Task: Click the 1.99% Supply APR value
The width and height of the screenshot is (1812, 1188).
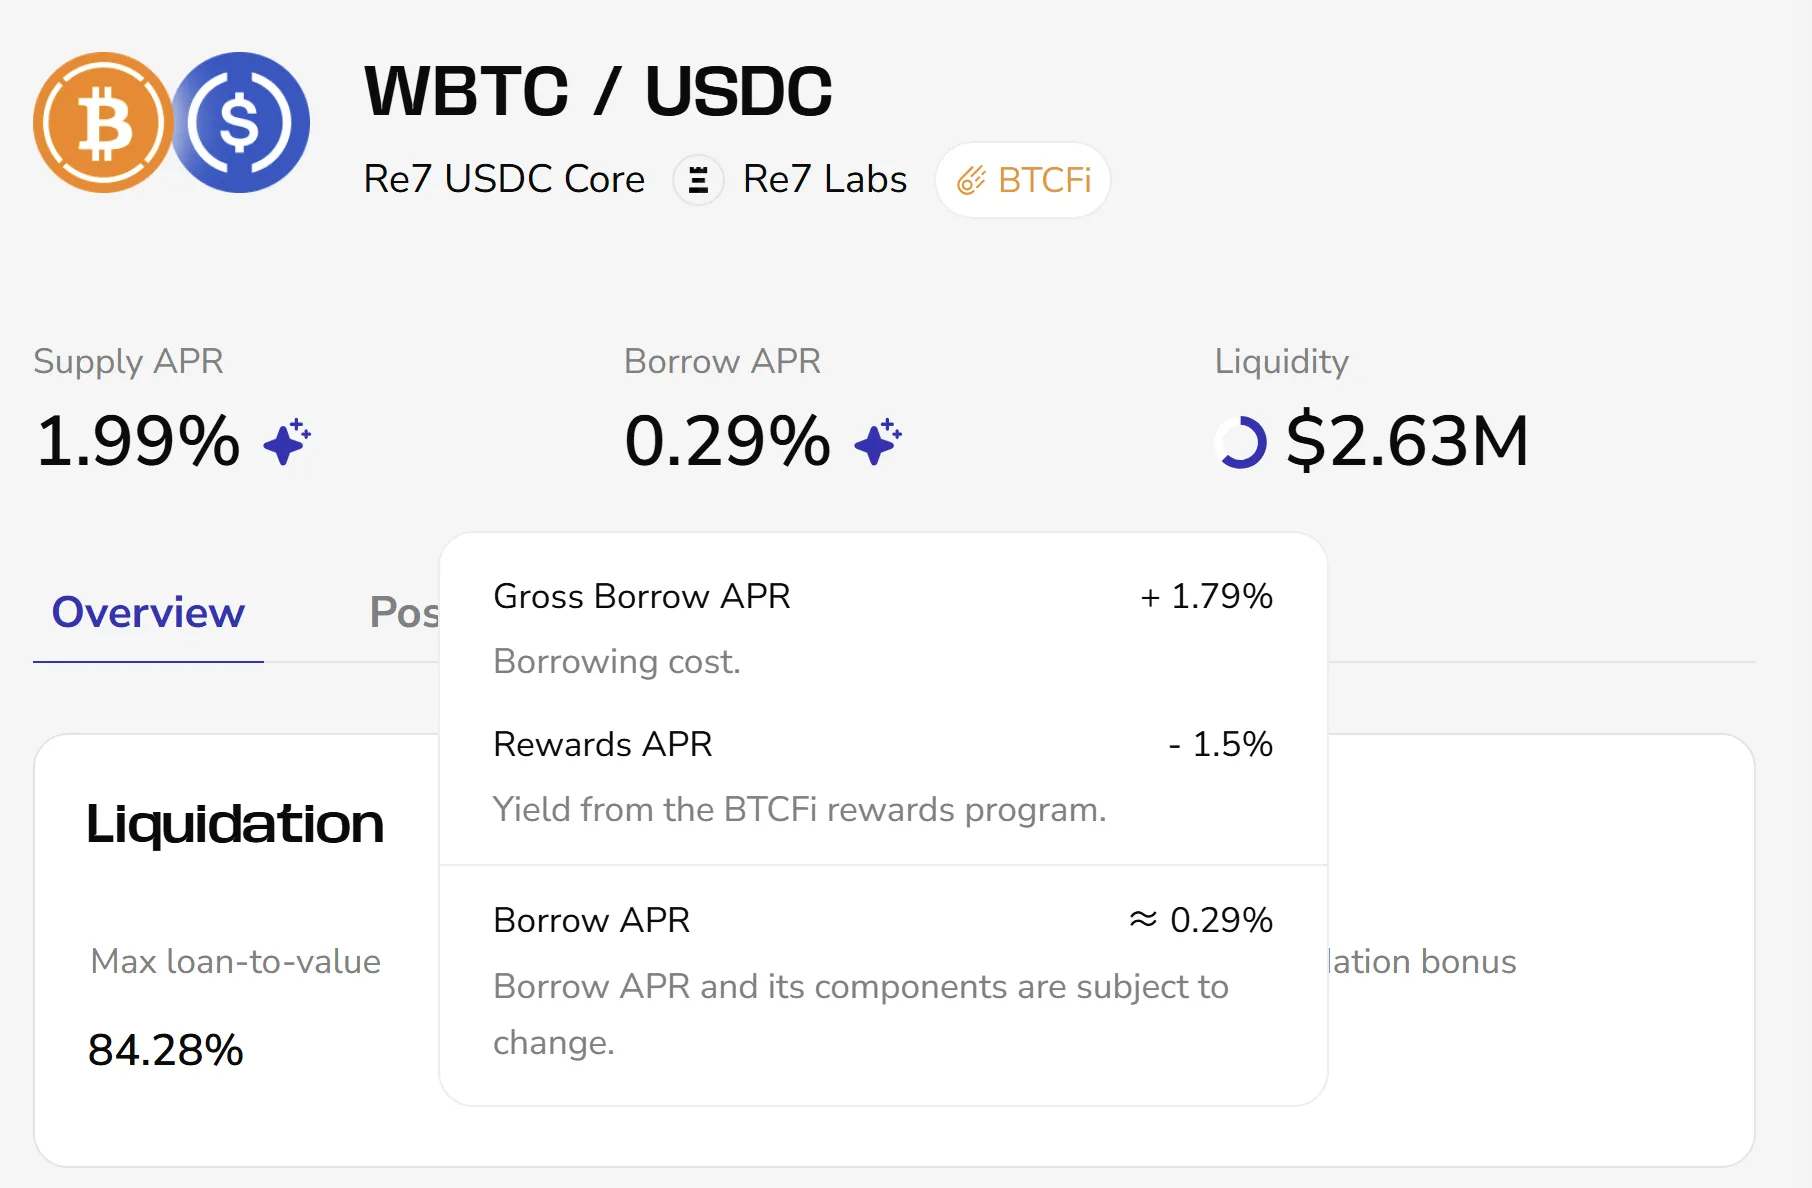Action: 139,441
